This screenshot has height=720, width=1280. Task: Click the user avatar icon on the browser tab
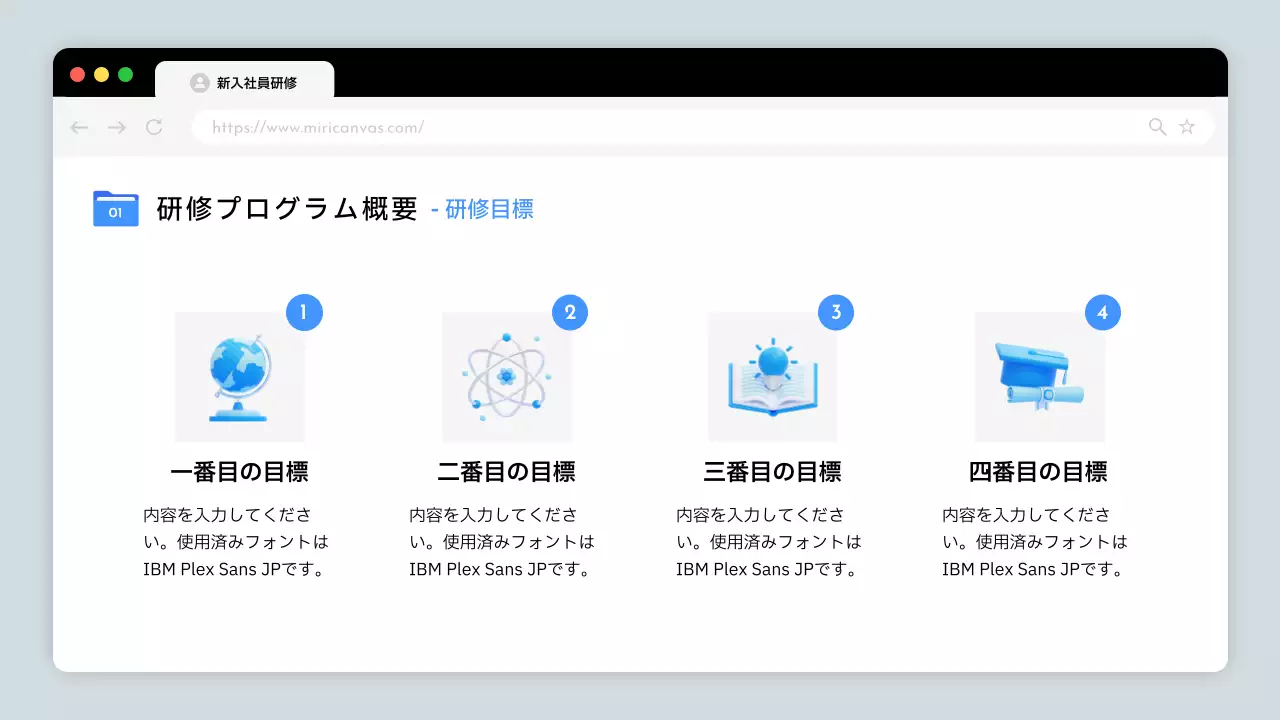click(199, 82)
